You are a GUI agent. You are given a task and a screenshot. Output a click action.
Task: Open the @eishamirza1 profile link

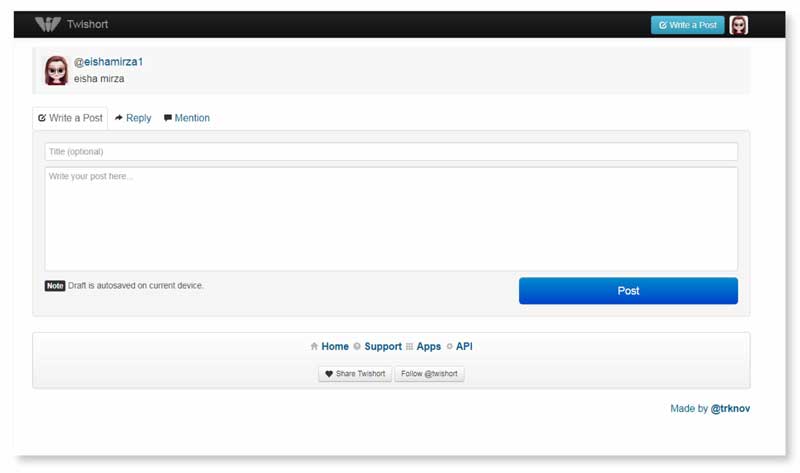[x=108, y=62]
